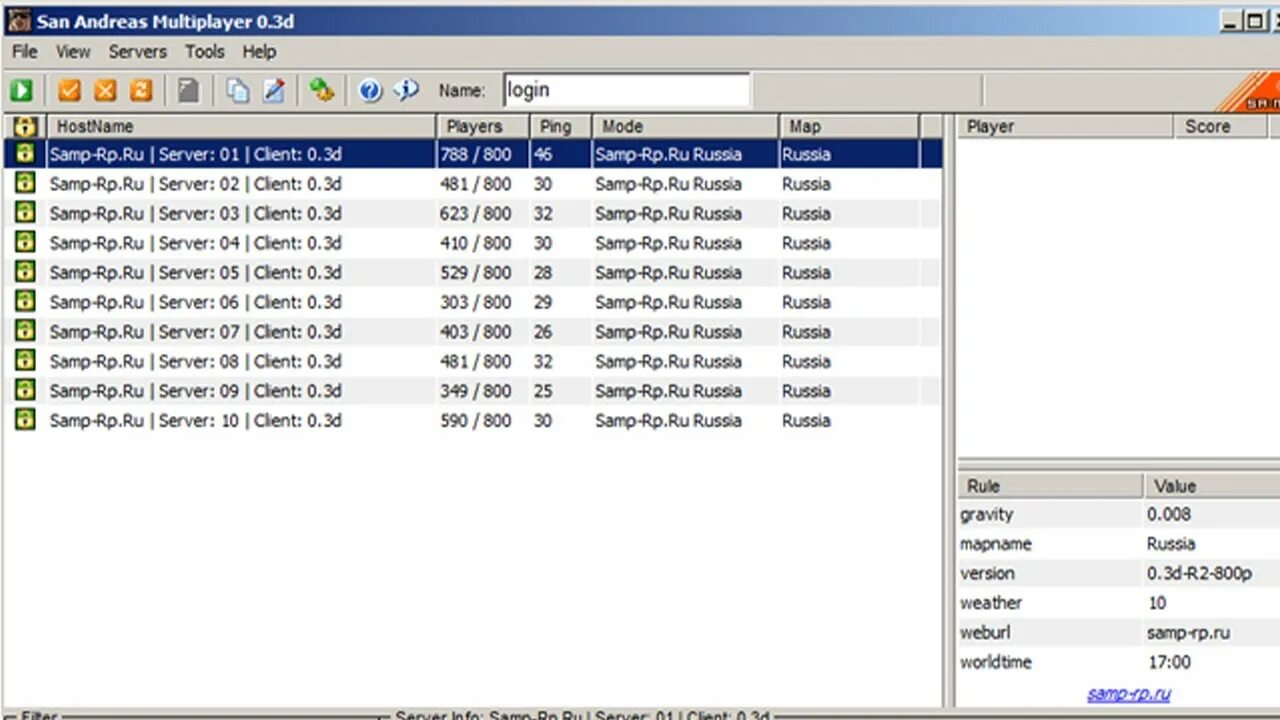Click the blue Help question mark icon
This screenshot has height=720, width=1280.
click(x=370, y=91)
